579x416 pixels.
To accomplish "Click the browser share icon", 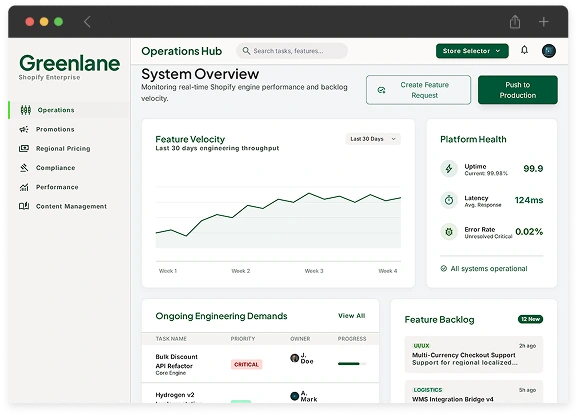I will pos(515,21).
